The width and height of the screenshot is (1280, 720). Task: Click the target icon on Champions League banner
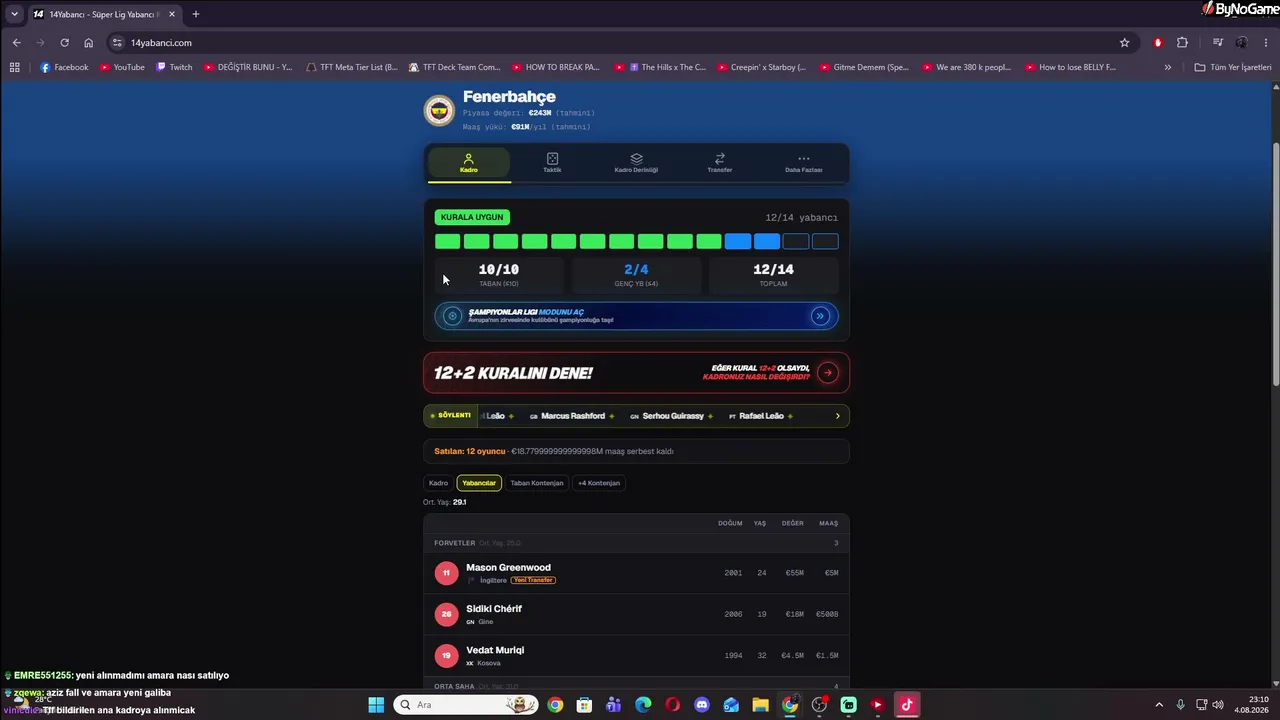pos(452,316)
